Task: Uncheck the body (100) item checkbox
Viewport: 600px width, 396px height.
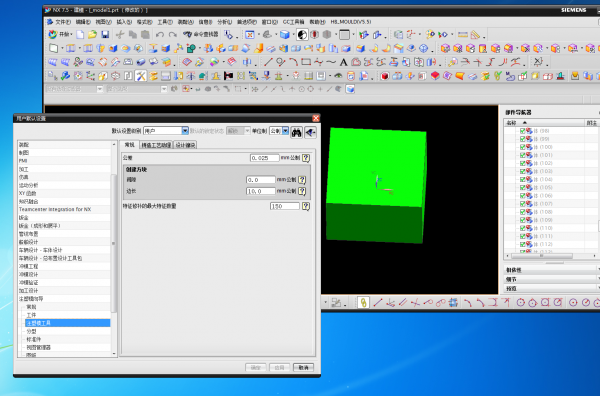Action: (522, 147)
